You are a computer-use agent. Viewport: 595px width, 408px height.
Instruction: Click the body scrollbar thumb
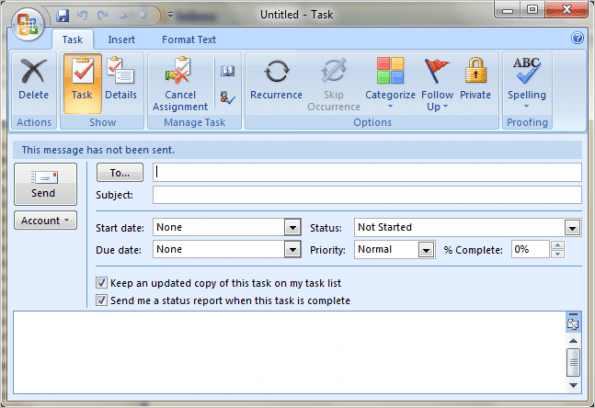[573, 362]
